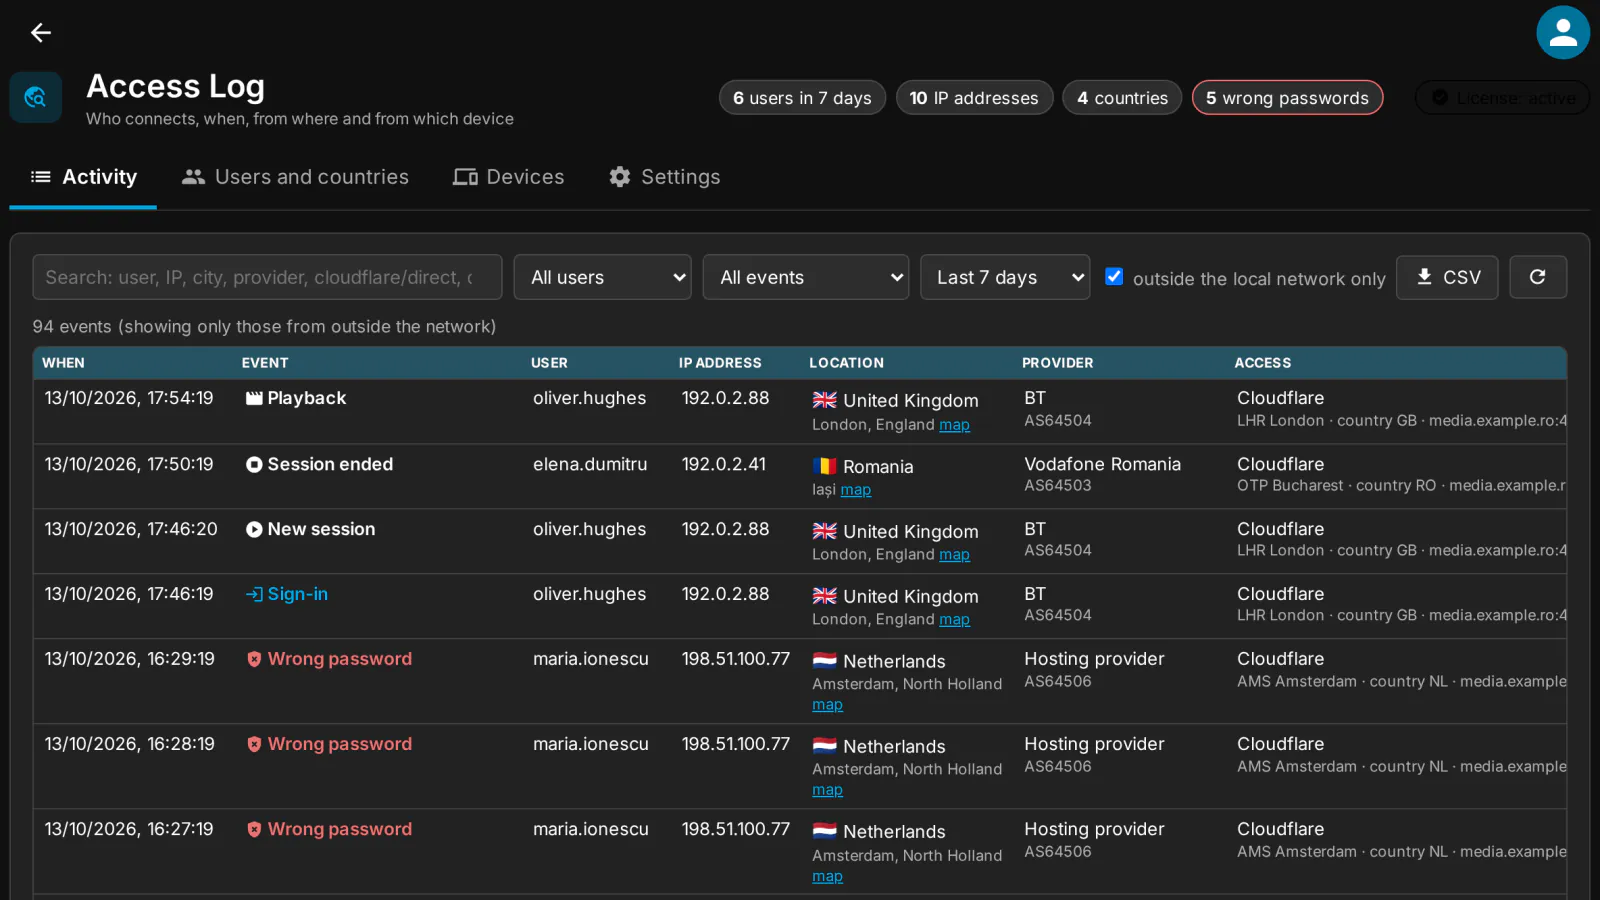
Task: Click the 16:28:19 Wrong password shield icon
Action: coord(254,744)
